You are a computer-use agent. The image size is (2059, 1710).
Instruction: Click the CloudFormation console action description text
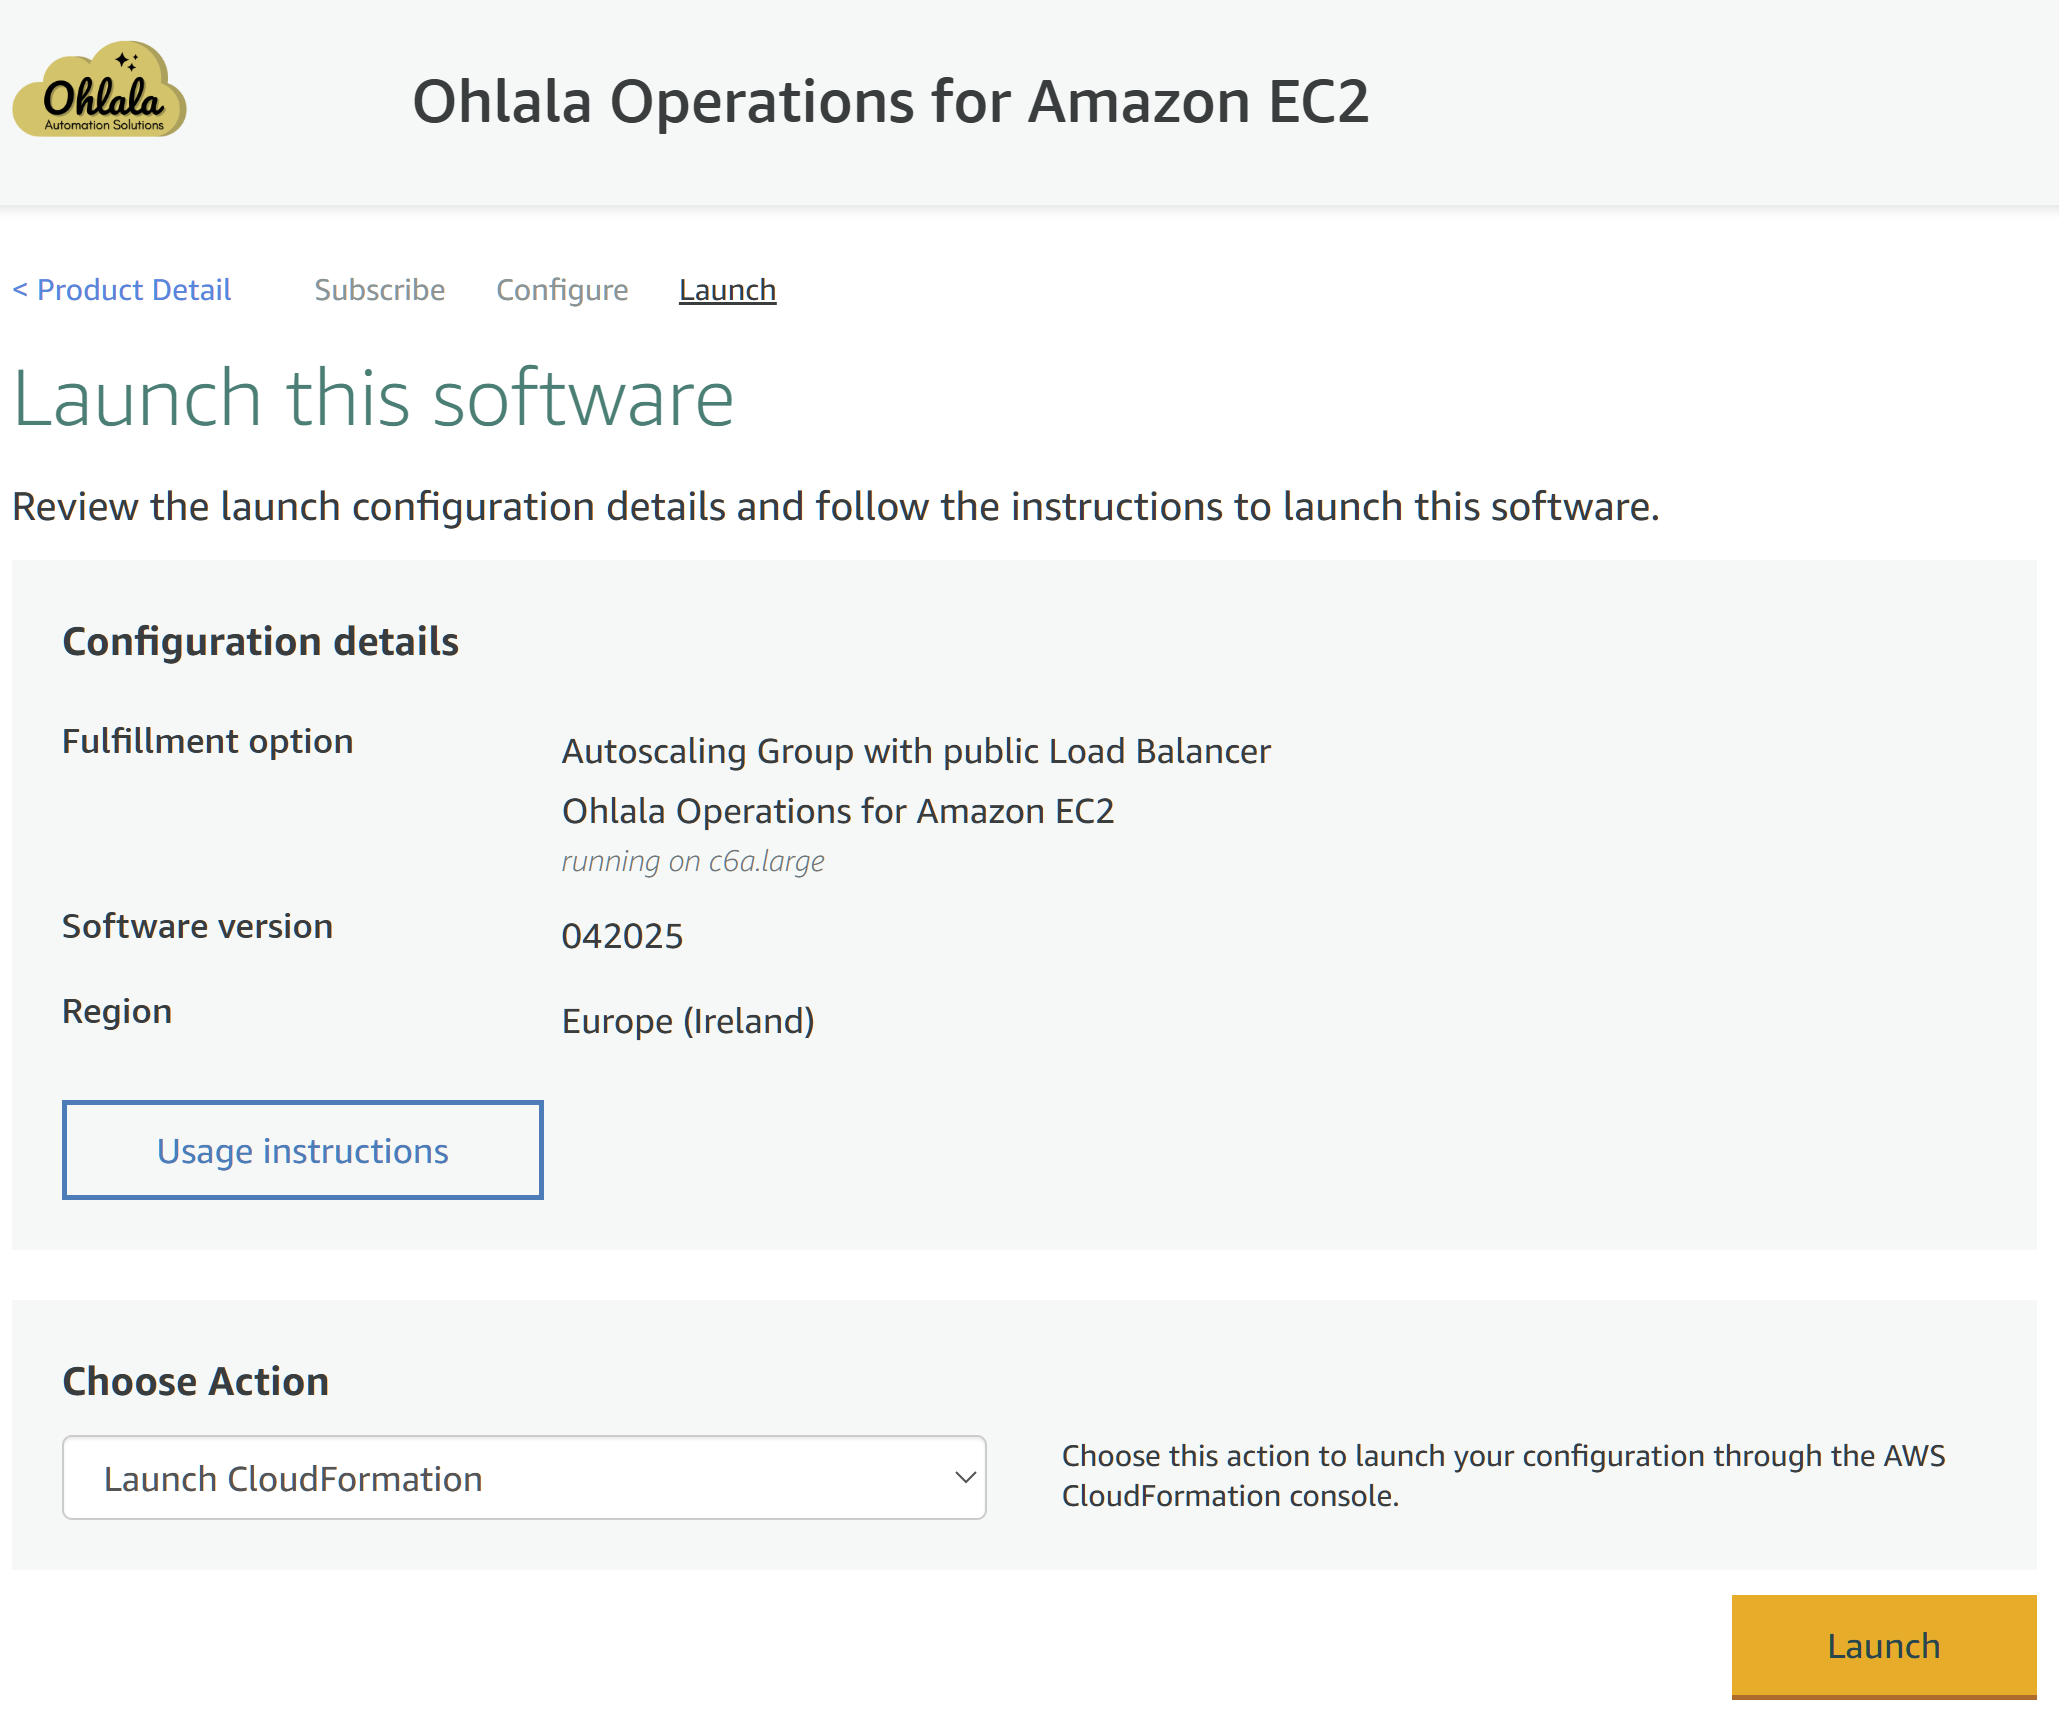coord(1503,1476)
